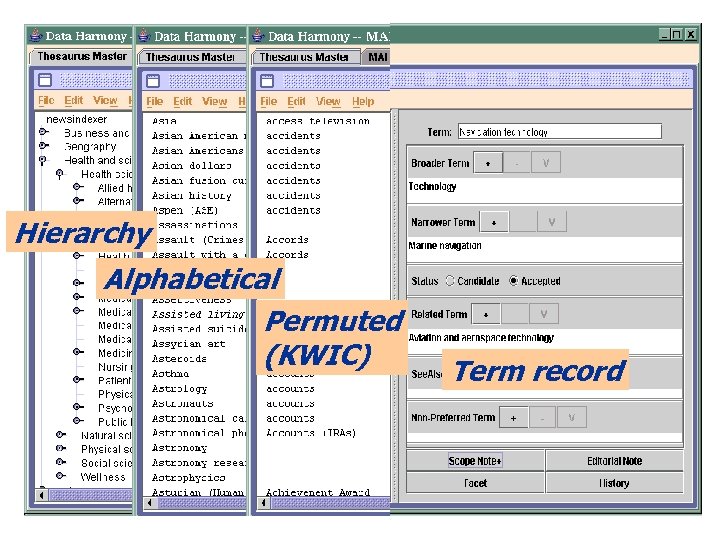This screenshot has height=540, width=720.
Task: Click the V button beside Narrower Term
Action: pyautogui.click(x=551, y=222)
